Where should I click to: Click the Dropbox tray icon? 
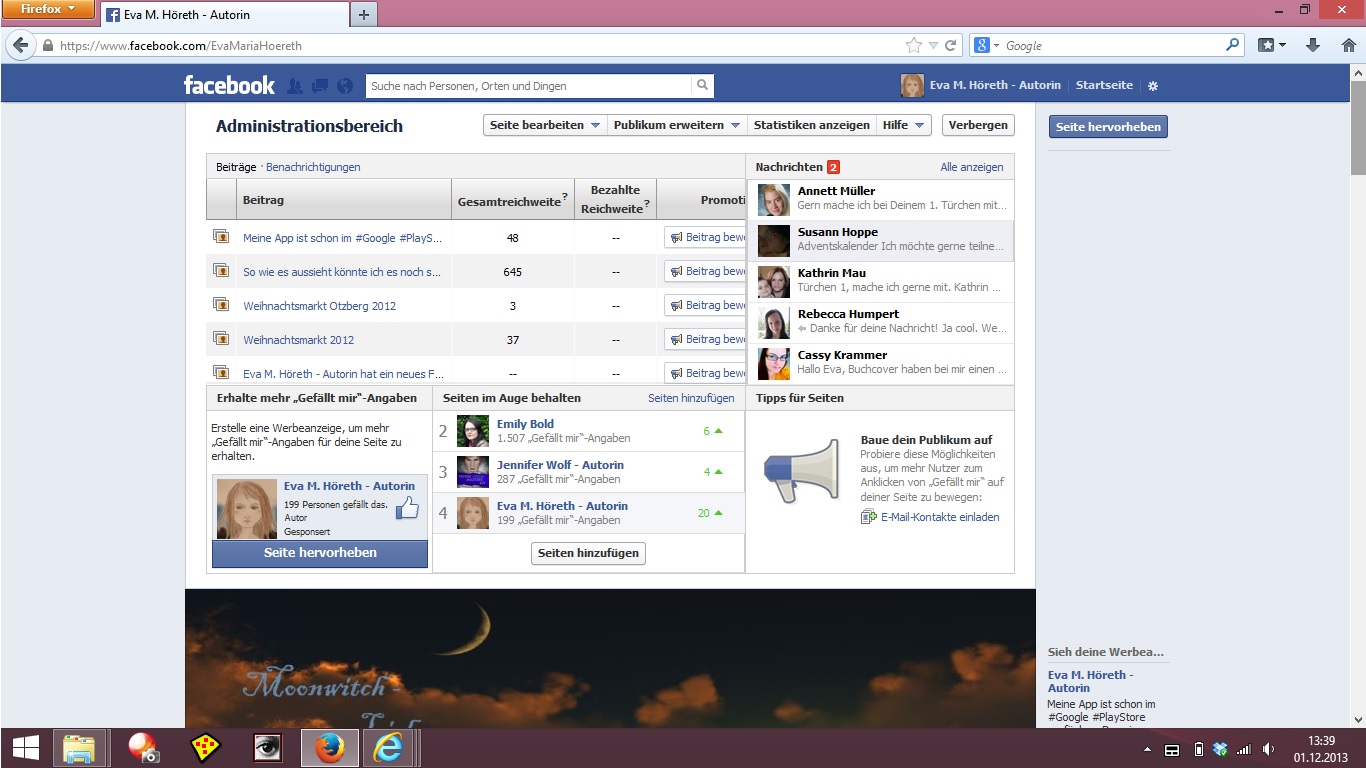(1219, 749)
